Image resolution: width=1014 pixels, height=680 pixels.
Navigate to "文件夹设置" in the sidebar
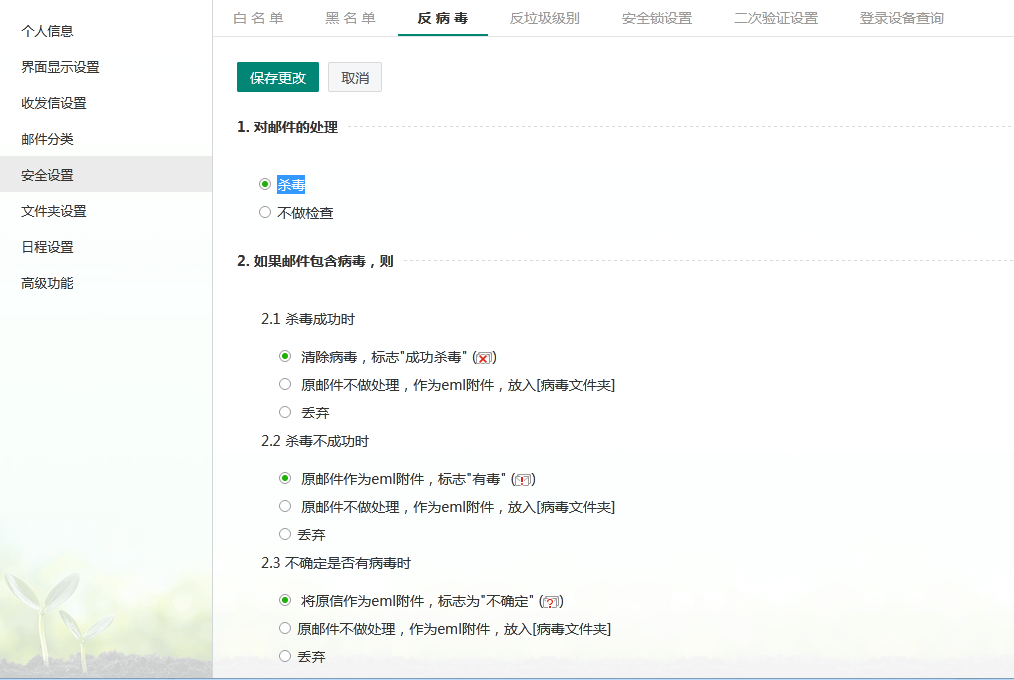[x=54, y=211]
